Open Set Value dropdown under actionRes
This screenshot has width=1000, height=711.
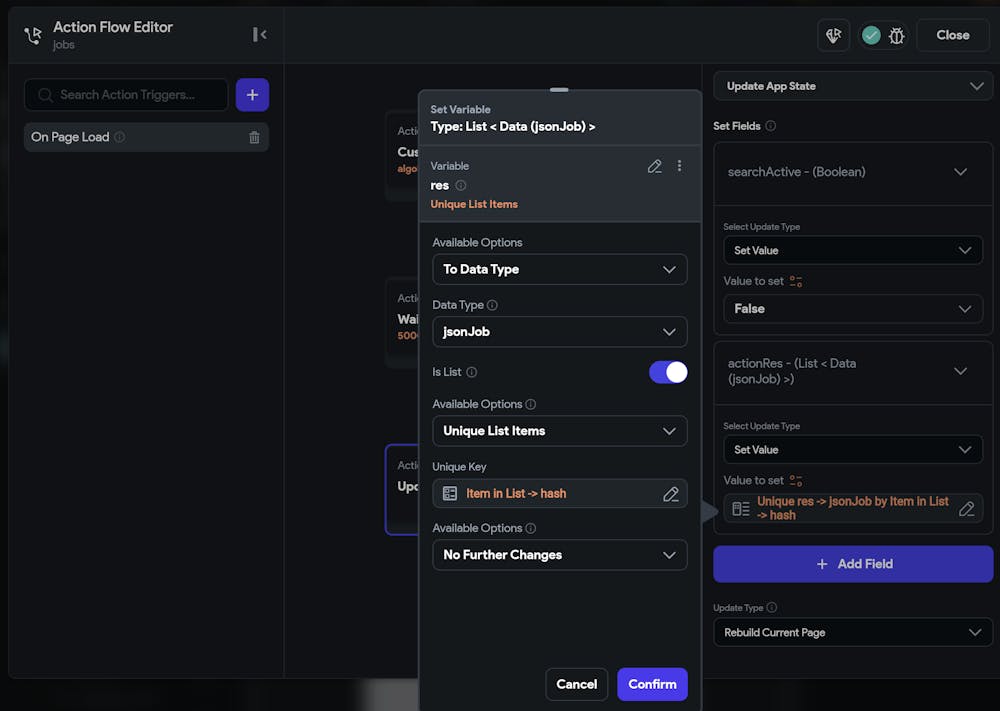(853, 450)
